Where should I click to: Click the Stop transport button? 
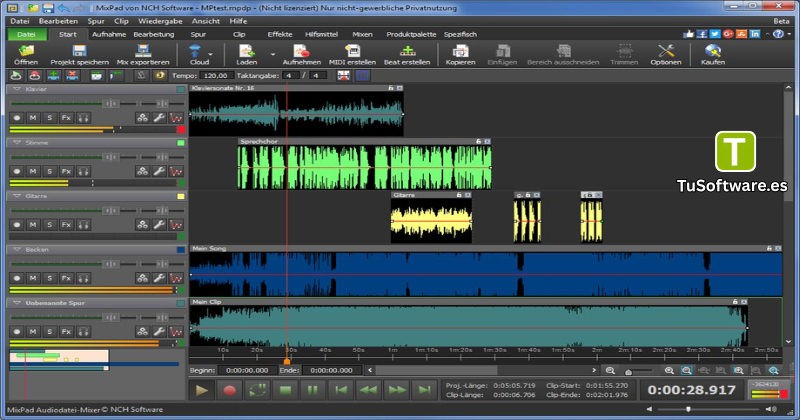pos(285,390)
